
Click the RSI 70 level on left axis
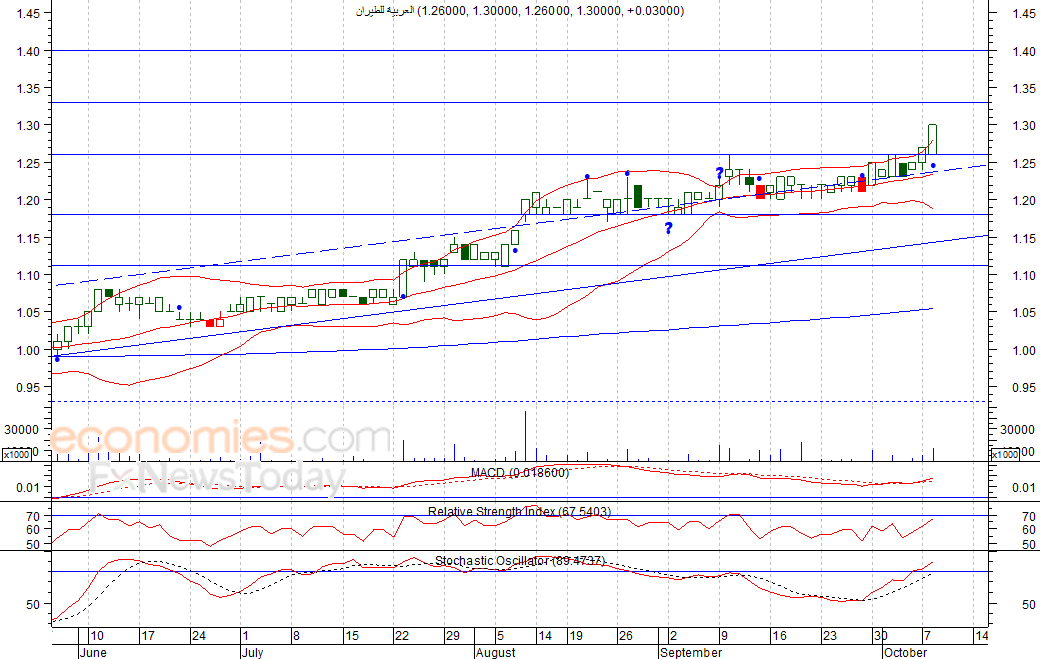(x=33, y=516)
